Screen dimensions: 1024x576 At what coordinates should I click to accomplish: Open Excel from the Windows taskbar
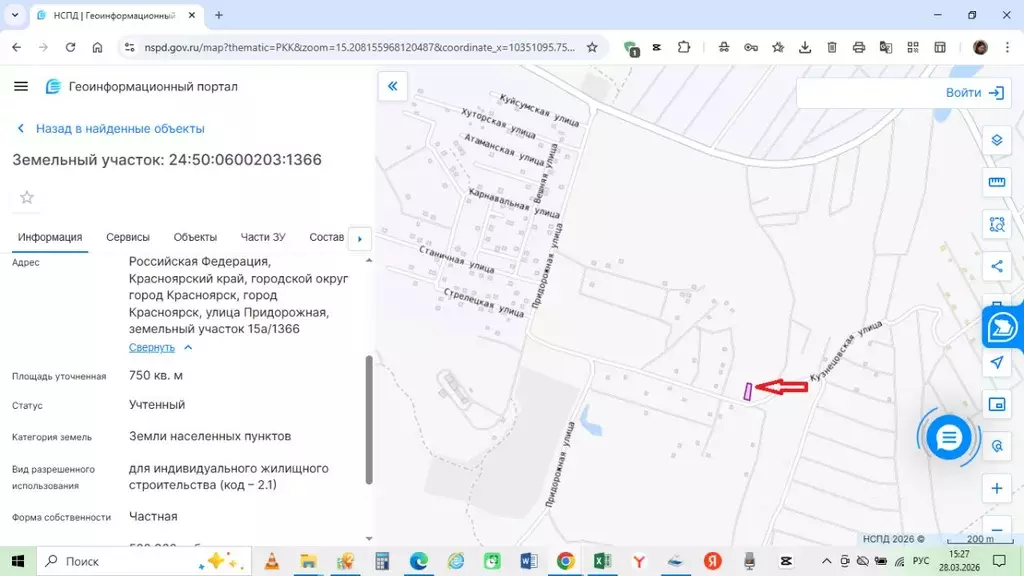tap(602, 561)
